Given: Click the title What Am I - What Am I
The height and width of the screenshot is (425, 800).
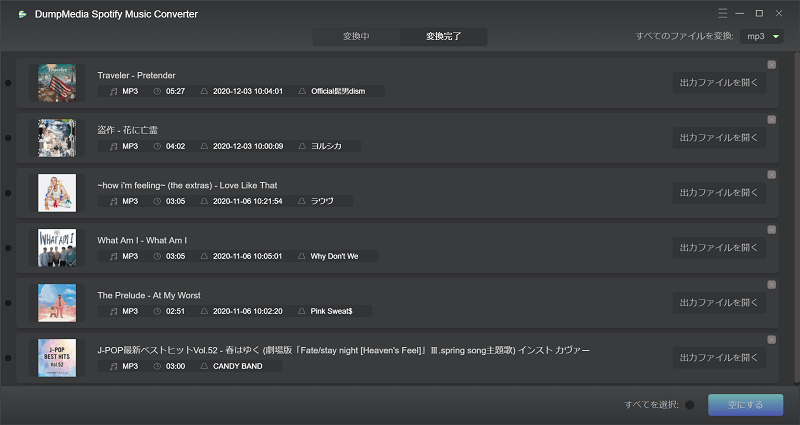Looking at the screenshot, I should 142,240.
